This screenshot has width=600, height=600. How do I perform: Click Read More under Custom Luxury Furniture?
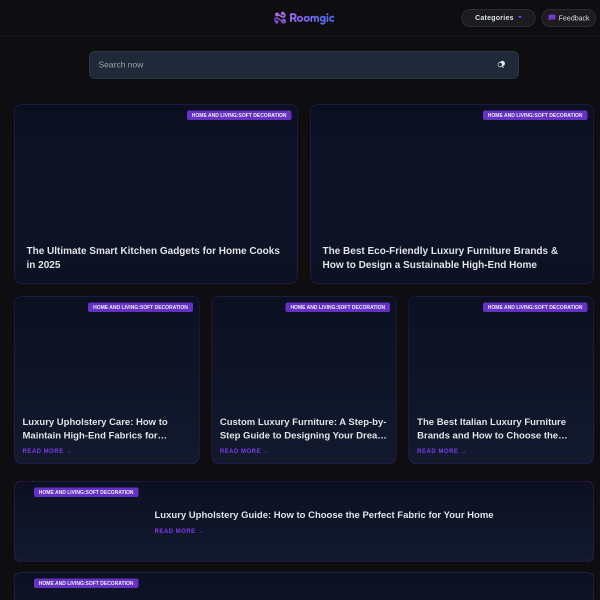(x=244, y=451)
